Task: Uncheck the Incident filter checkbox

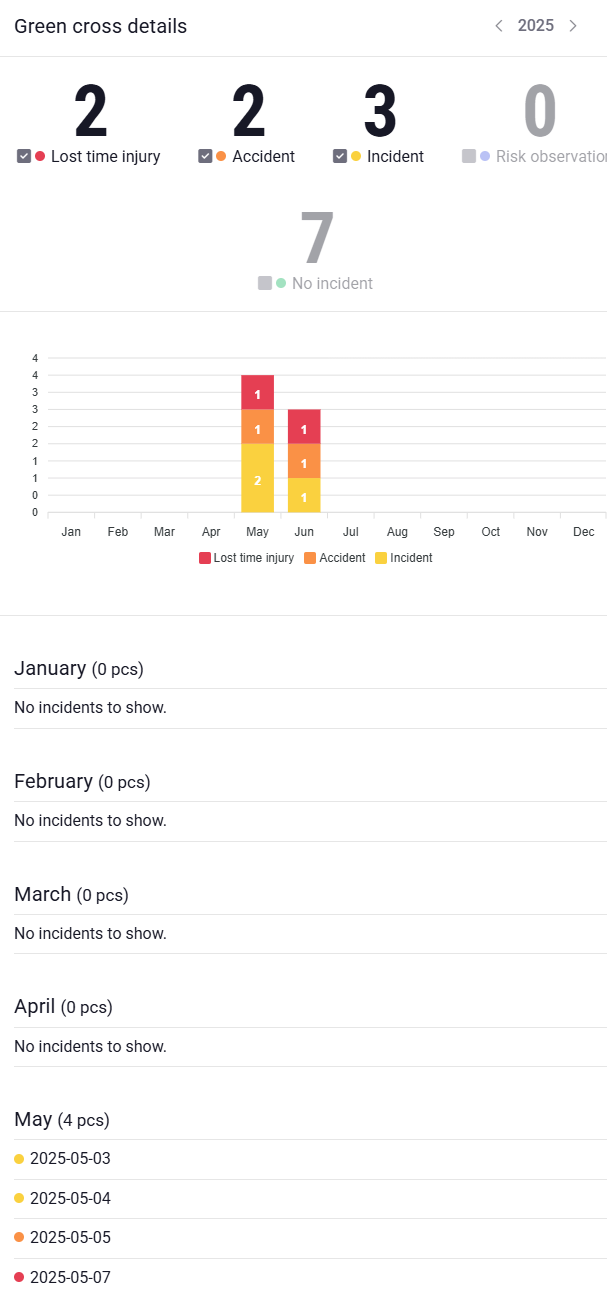Action: 341,156
